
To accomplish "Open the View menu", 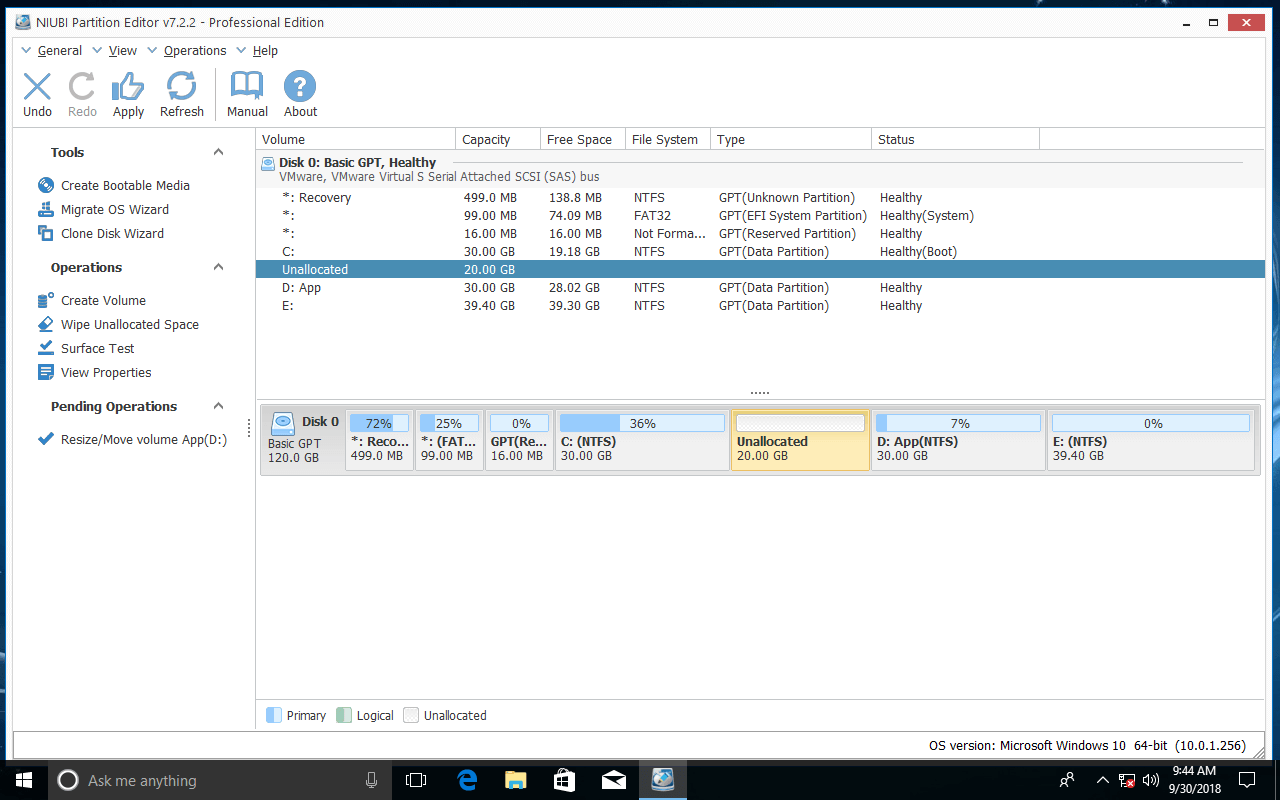I will pos(123,50).
